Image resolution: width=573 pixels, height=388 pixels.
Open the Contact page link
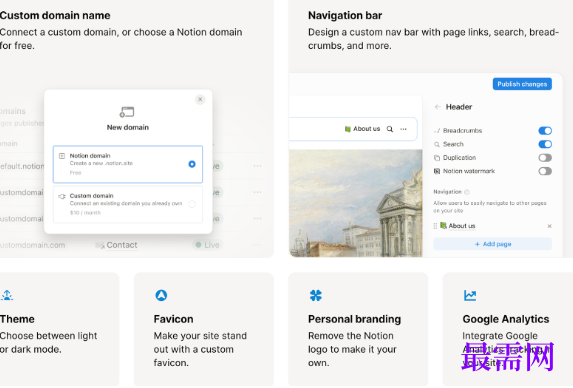122,245
